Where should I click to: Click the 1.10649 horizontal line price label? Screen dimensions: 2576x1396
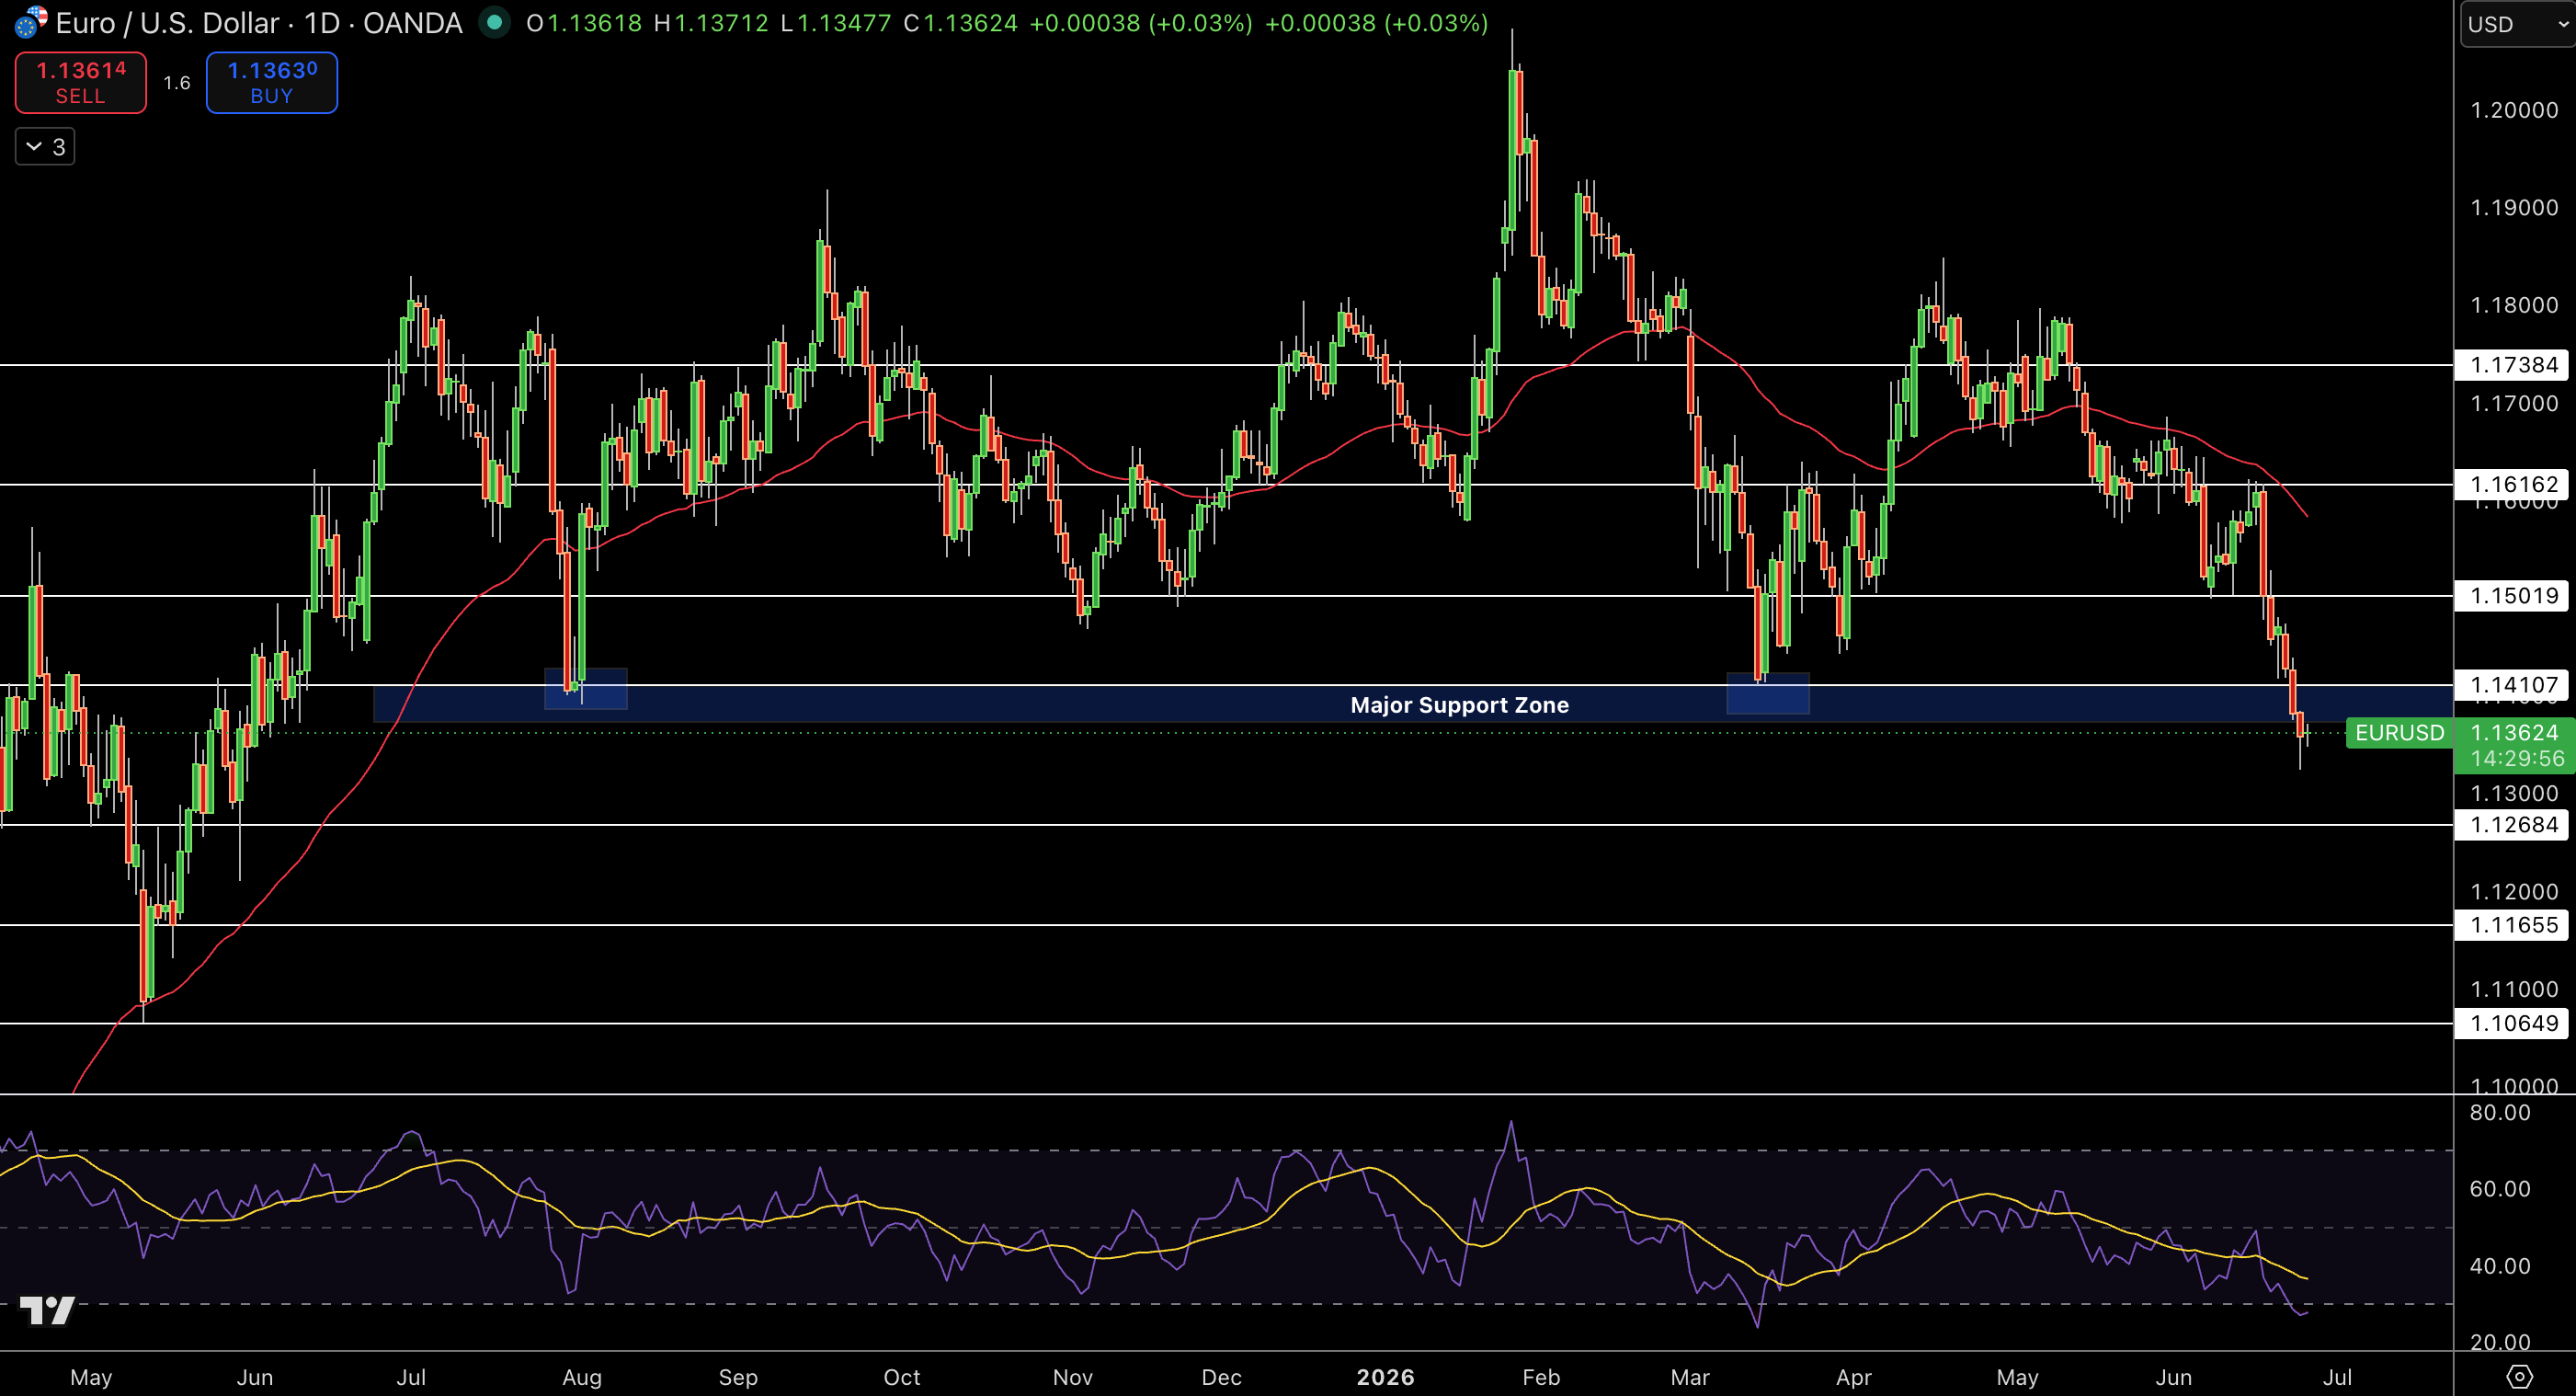pos(2513,1023)
